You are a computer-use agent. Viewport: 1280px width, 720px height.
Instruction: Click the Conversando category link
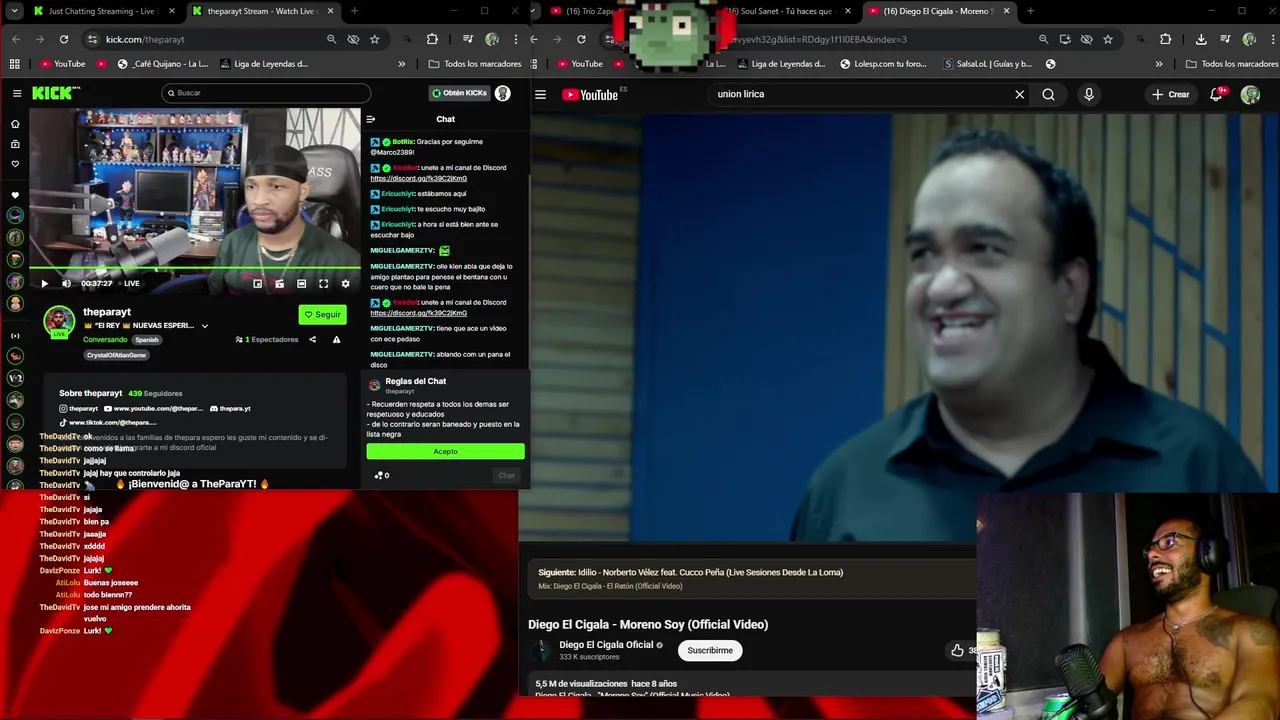pos(105,339)
